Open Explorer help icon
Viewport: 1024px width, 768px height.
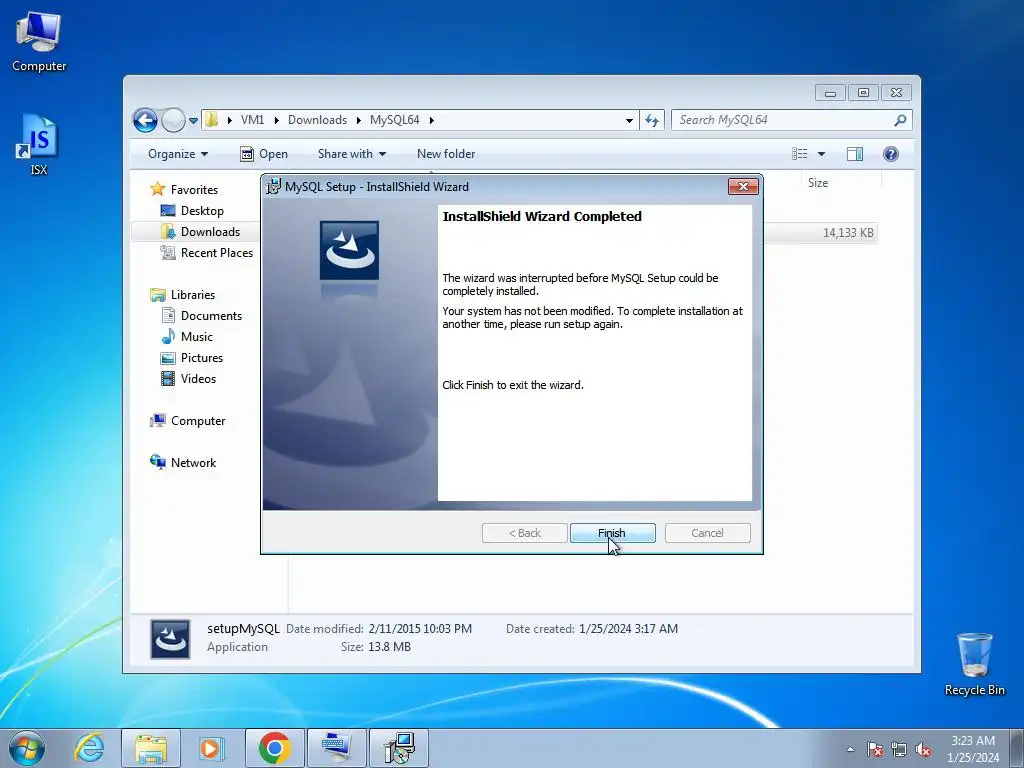(x=891, y=154)
